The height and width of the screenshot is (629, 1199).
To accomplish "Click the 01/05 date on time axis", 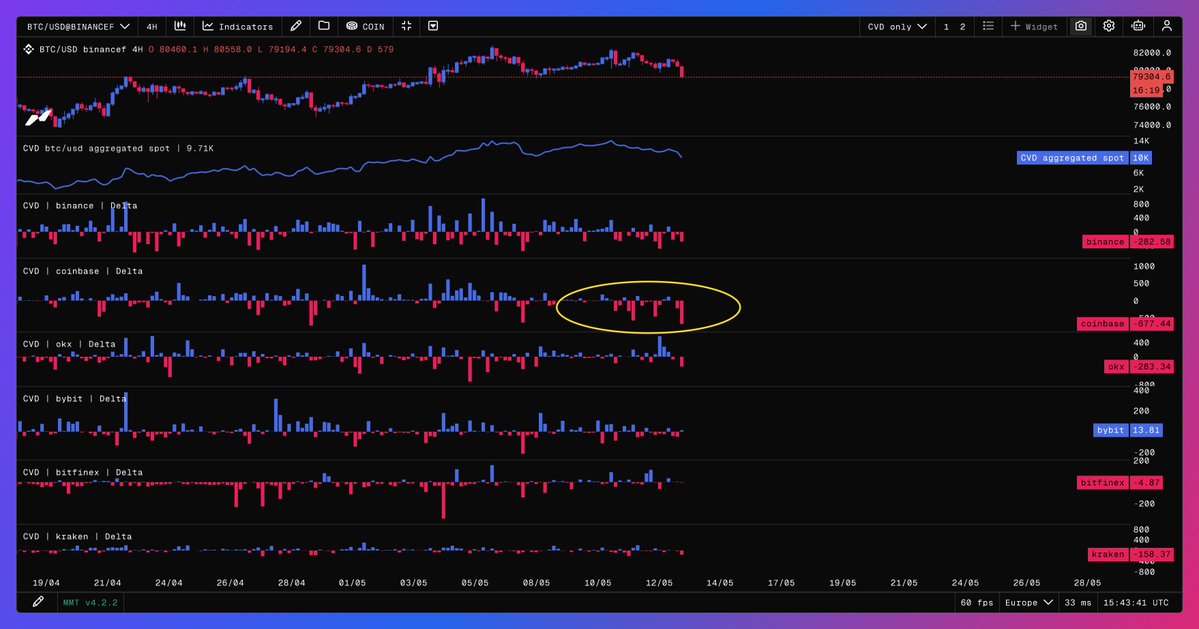I will [352, 582].
